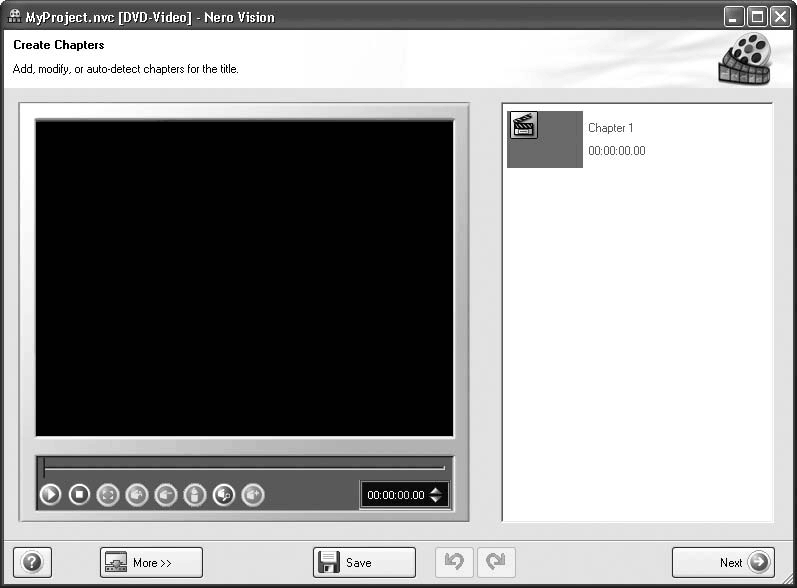
Task: Toggle full screen preview icon
Action: [x=108, y=494]
